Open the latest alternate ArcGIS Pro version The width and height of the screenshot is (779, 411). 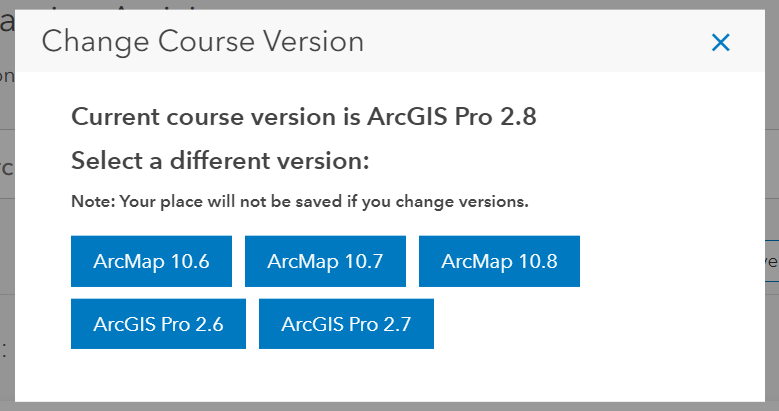coord(346,323)
